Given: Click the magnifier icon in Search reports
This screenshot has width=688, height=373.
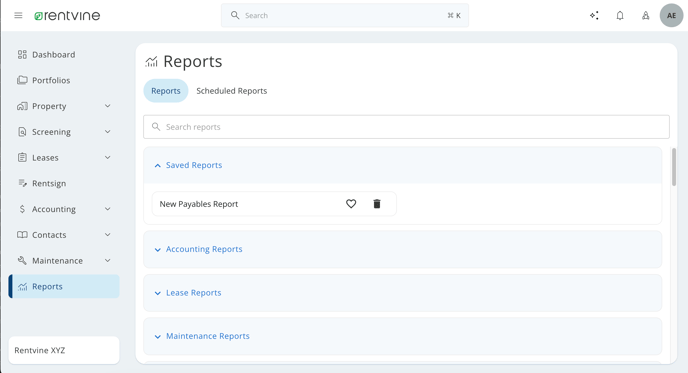Looking at the screenshot, I should (x=156, y=127).
